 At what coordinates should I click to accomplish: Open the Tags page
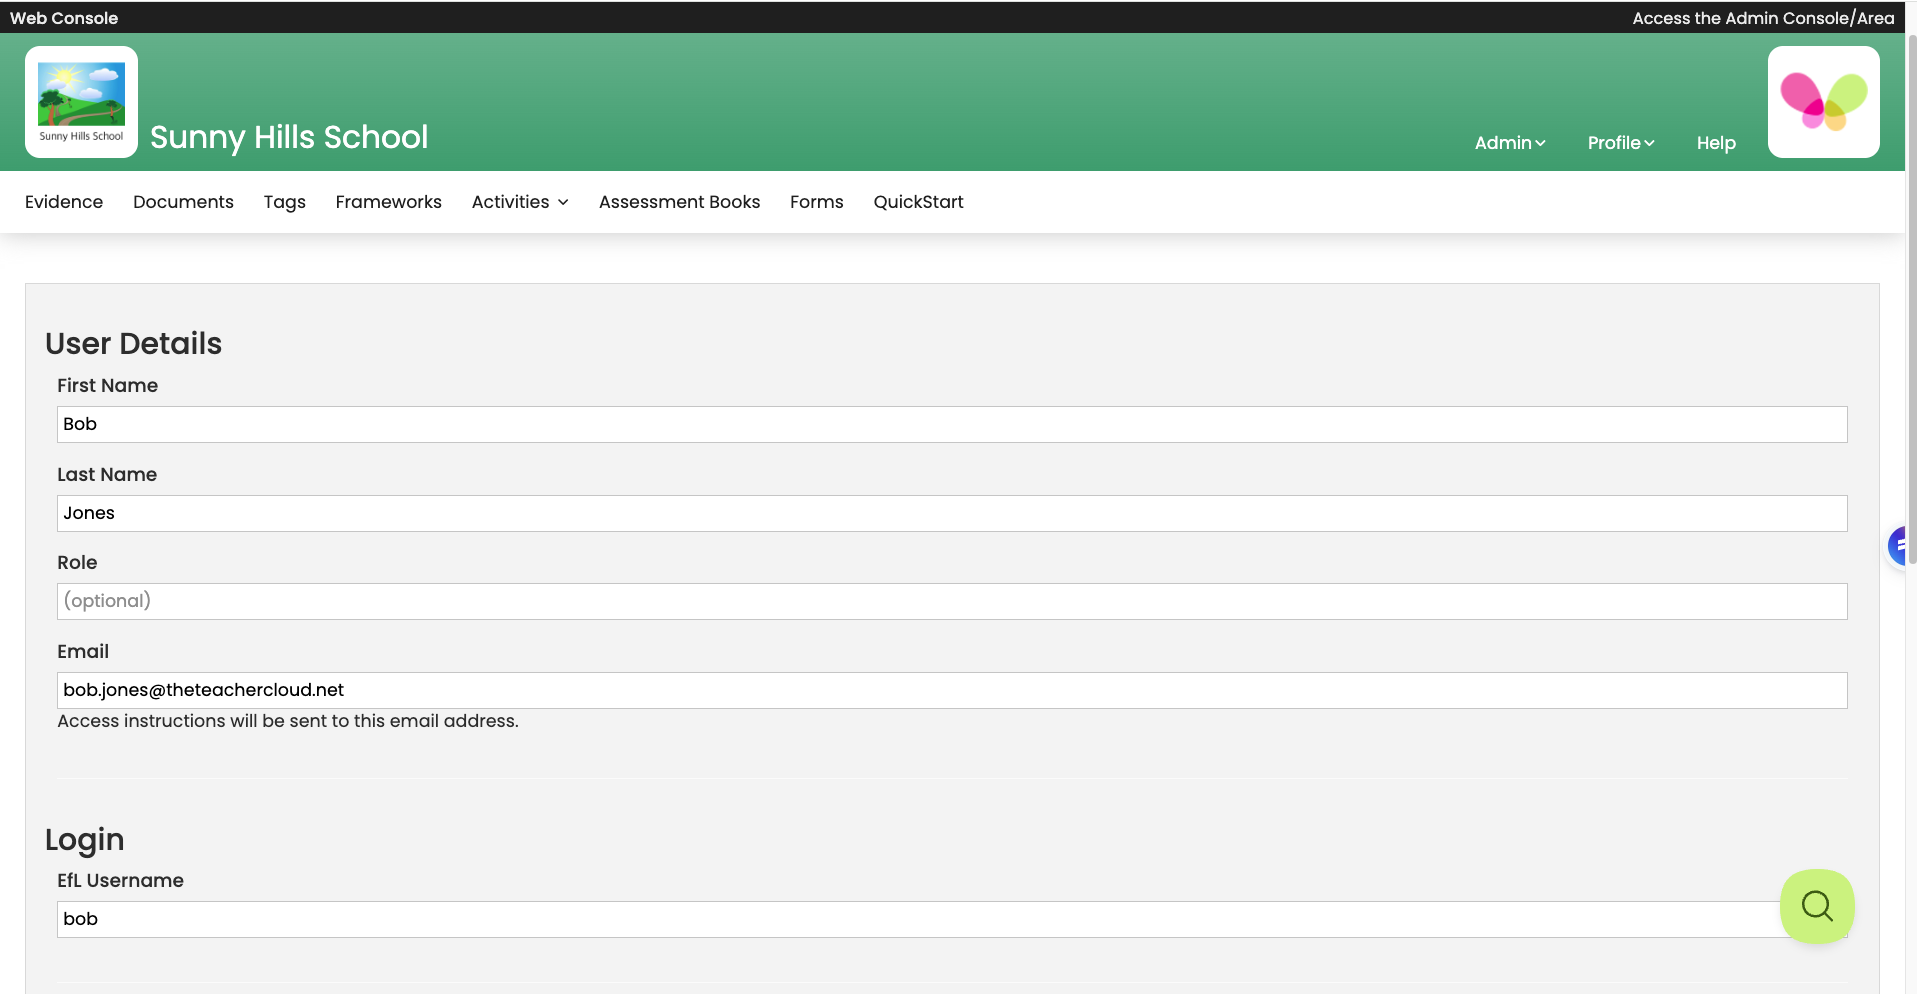285,202
